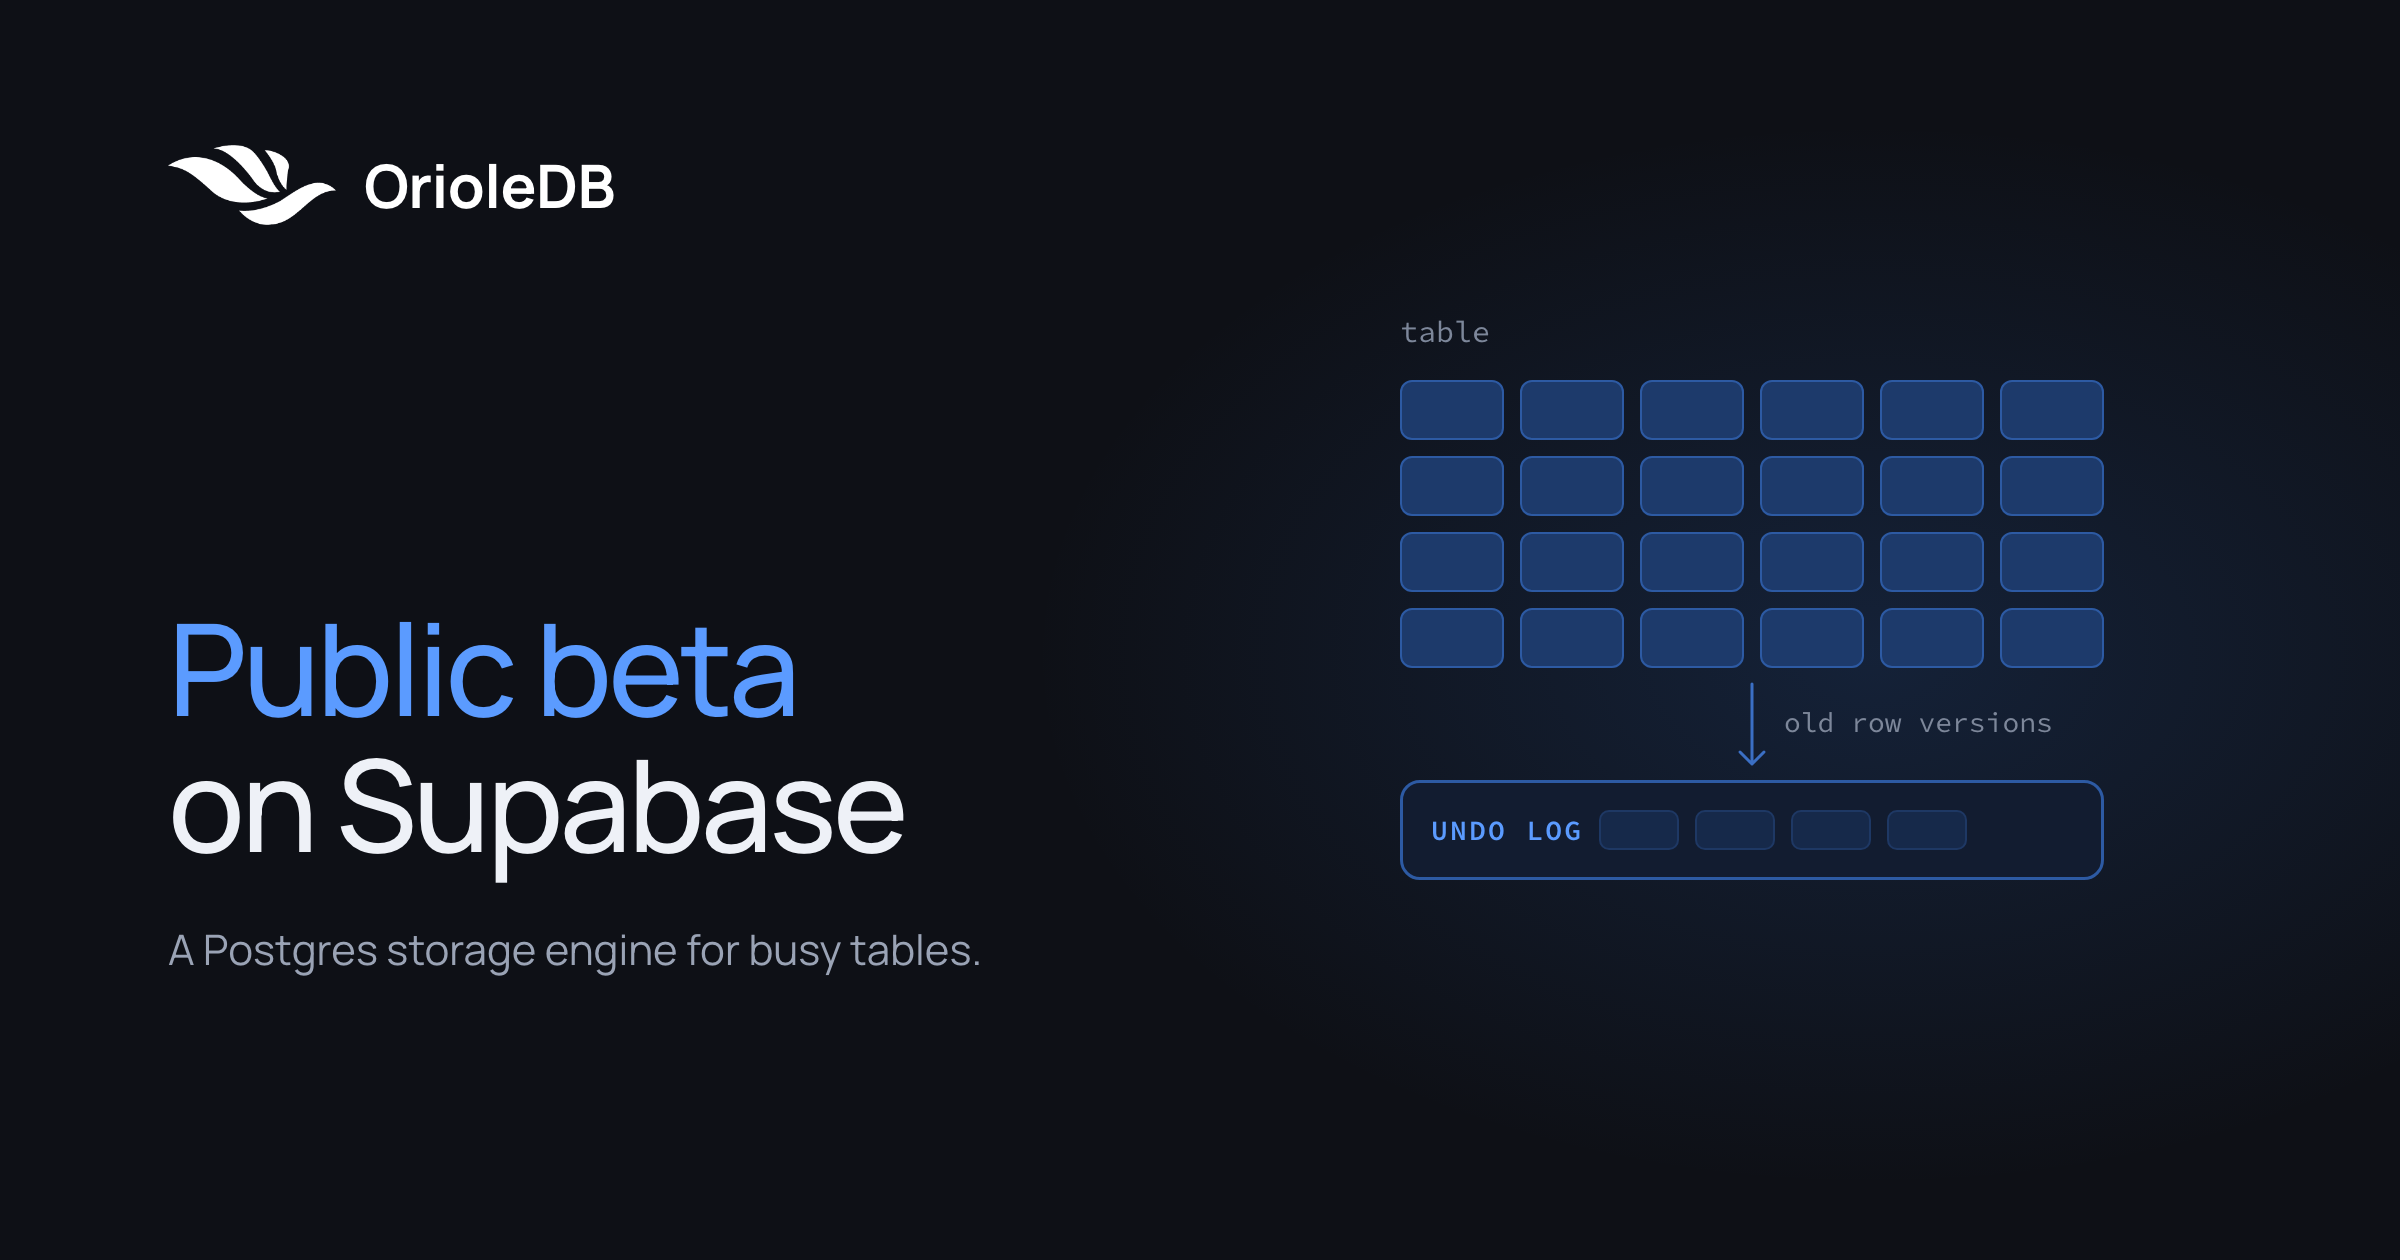
Task: Click the downward arrow toward undo log
Action: coord(1752,724)
